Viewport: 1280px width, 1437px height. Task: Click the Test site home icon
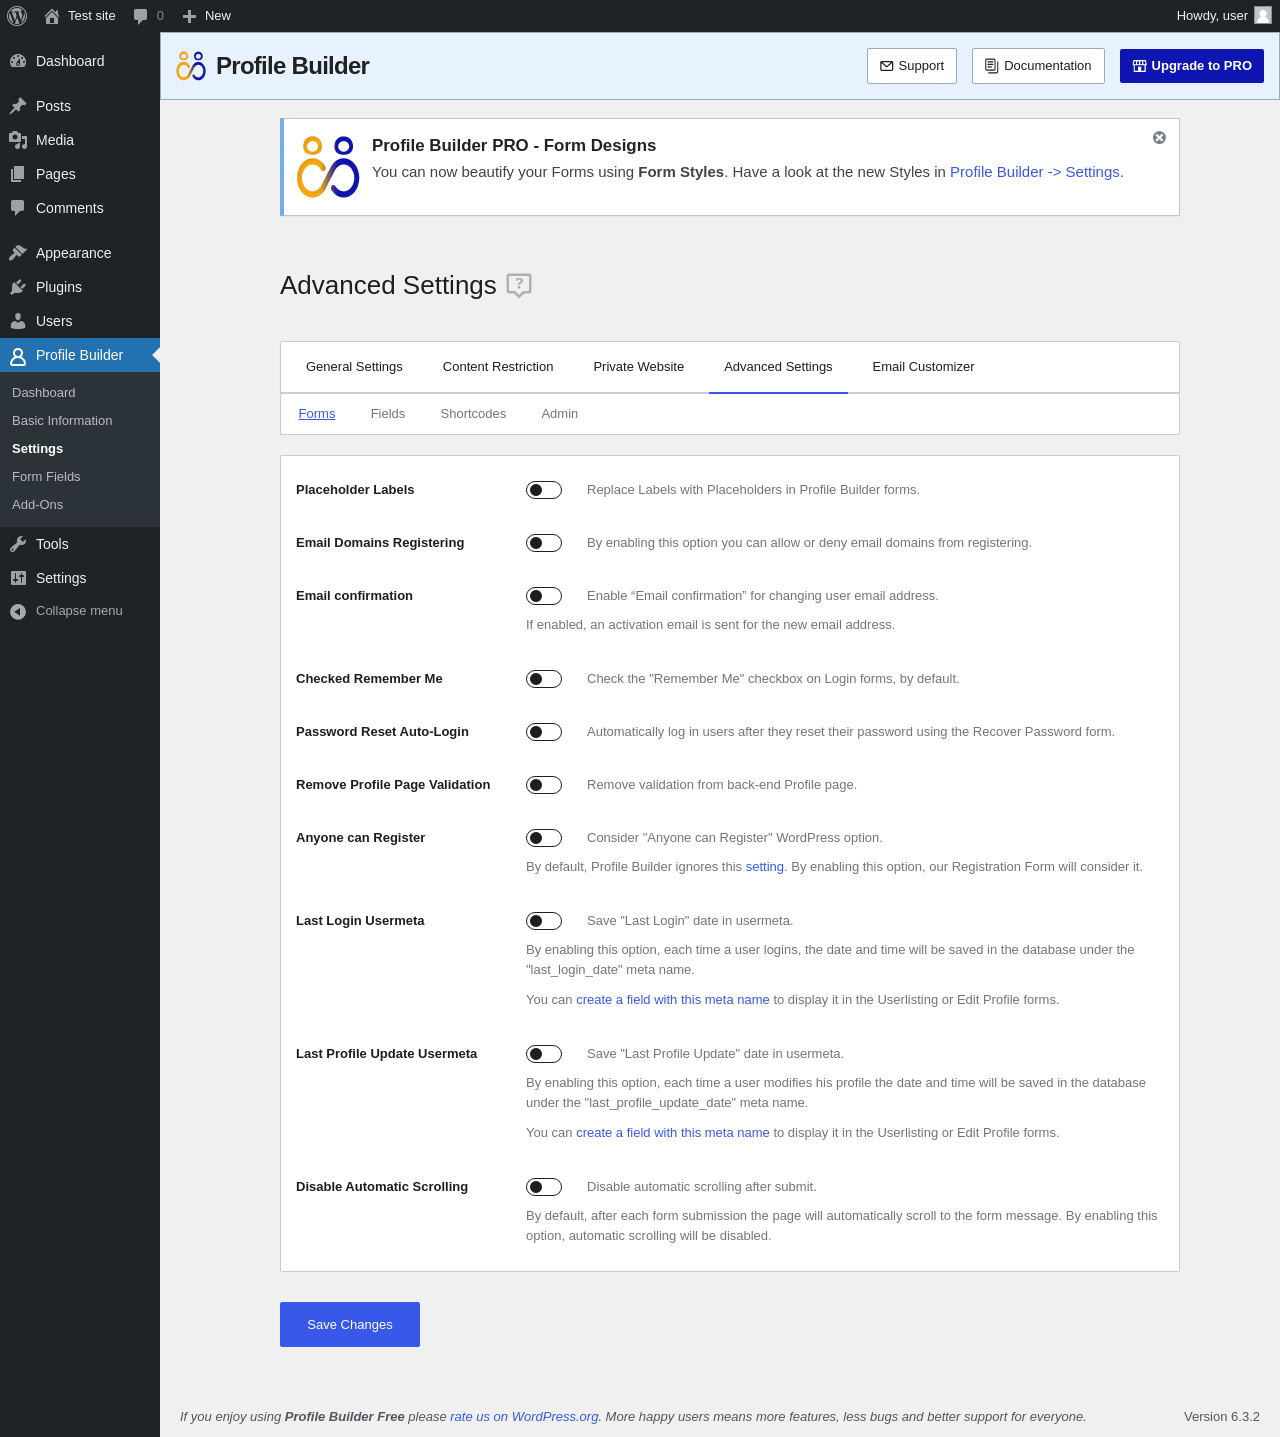coord(52,16)
